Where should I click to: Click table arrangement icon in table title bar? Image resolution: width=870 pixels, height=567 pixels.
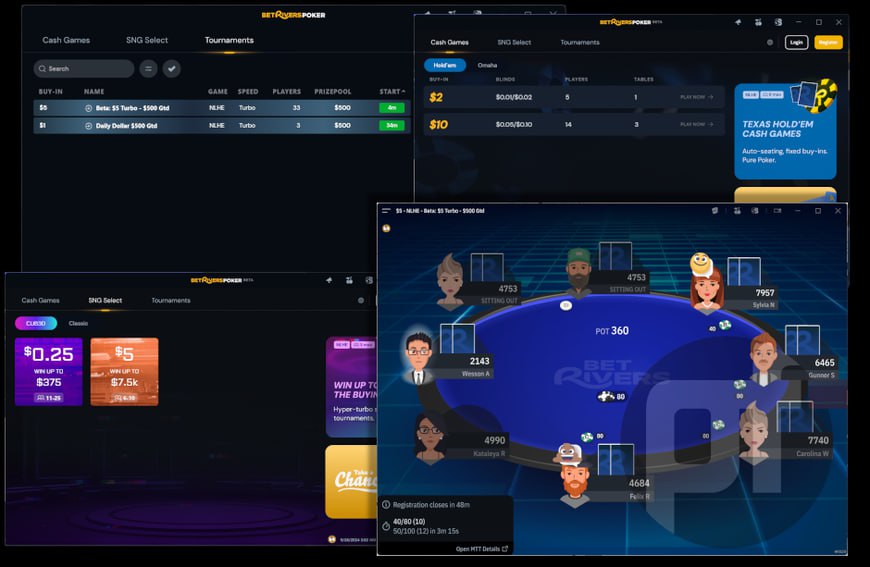tap(737, 211)
